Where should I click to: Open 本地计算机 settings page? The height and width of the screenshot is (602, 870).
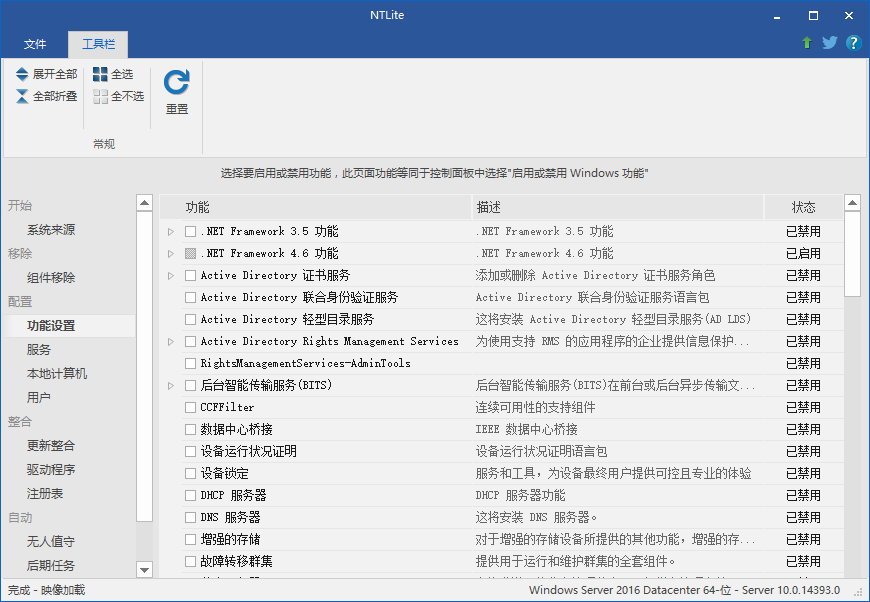(x=57, y=373)
